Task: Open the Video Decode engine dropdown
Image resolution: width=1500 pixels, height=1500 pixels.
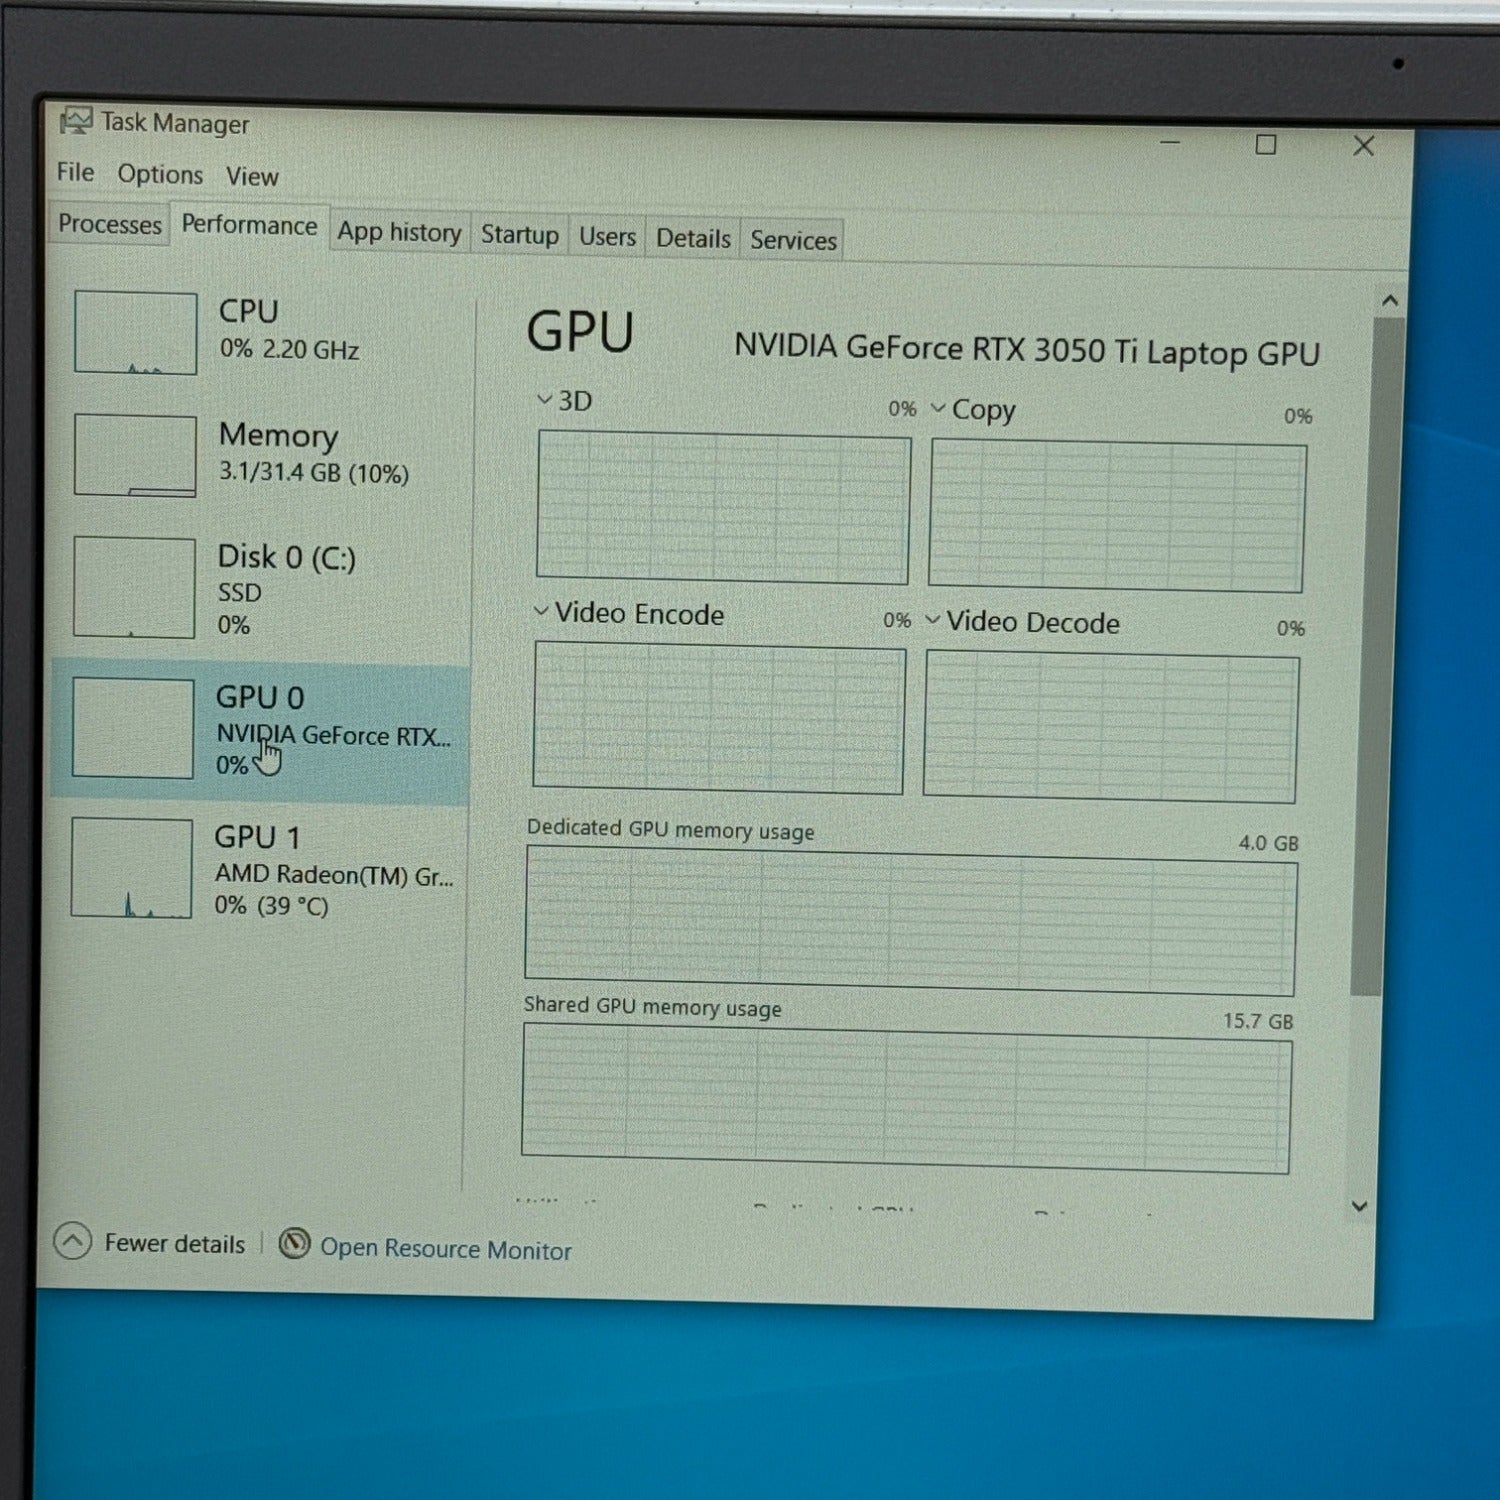Action: pyautogui.click(x=933, y=620)
